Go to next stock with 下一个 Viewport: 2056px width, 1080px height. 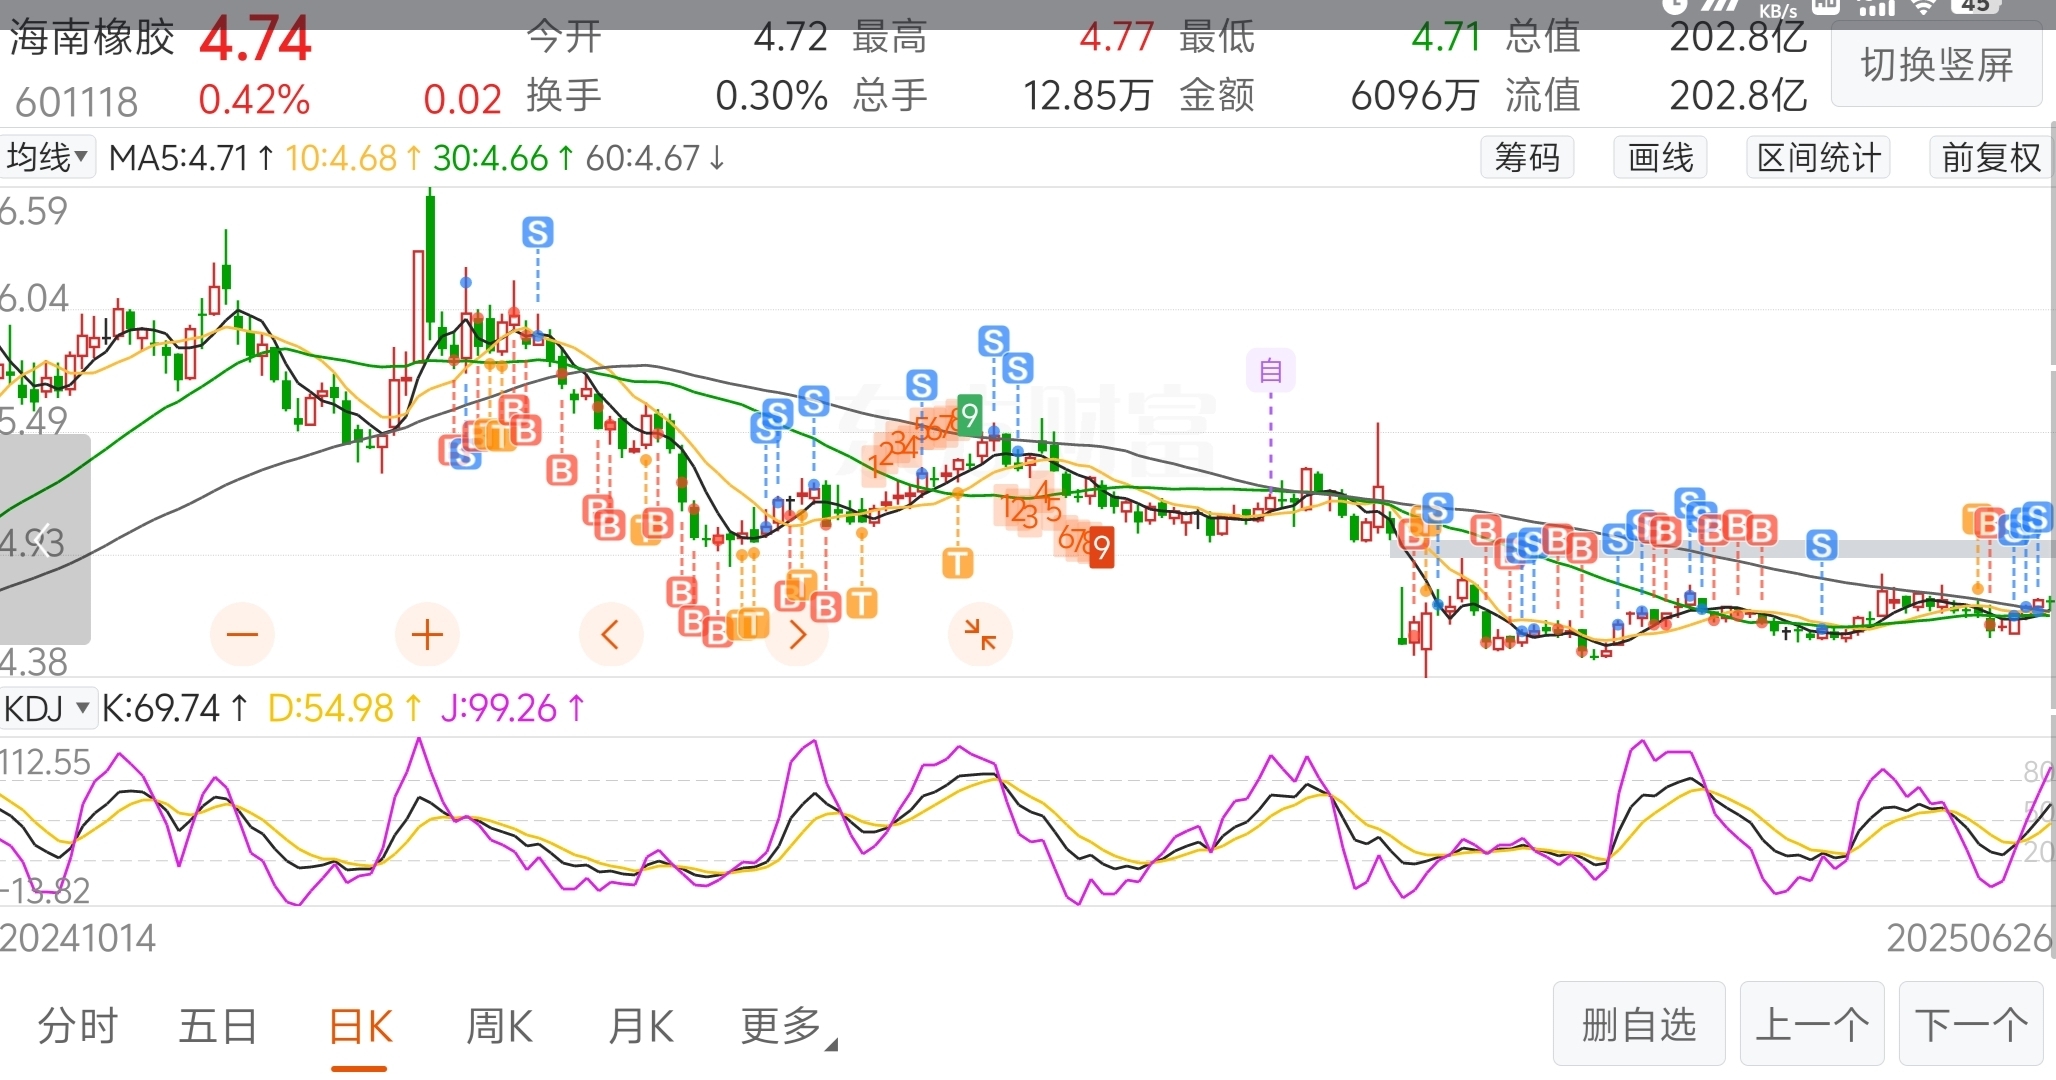1971,1024
